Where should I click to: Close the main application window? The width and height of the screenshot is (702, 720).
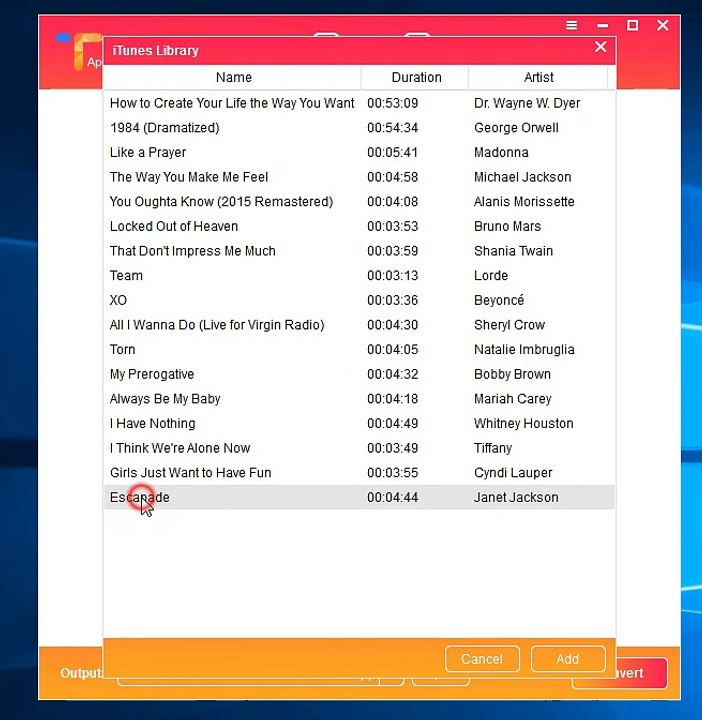pyautogui.click(x=663, y=25)
